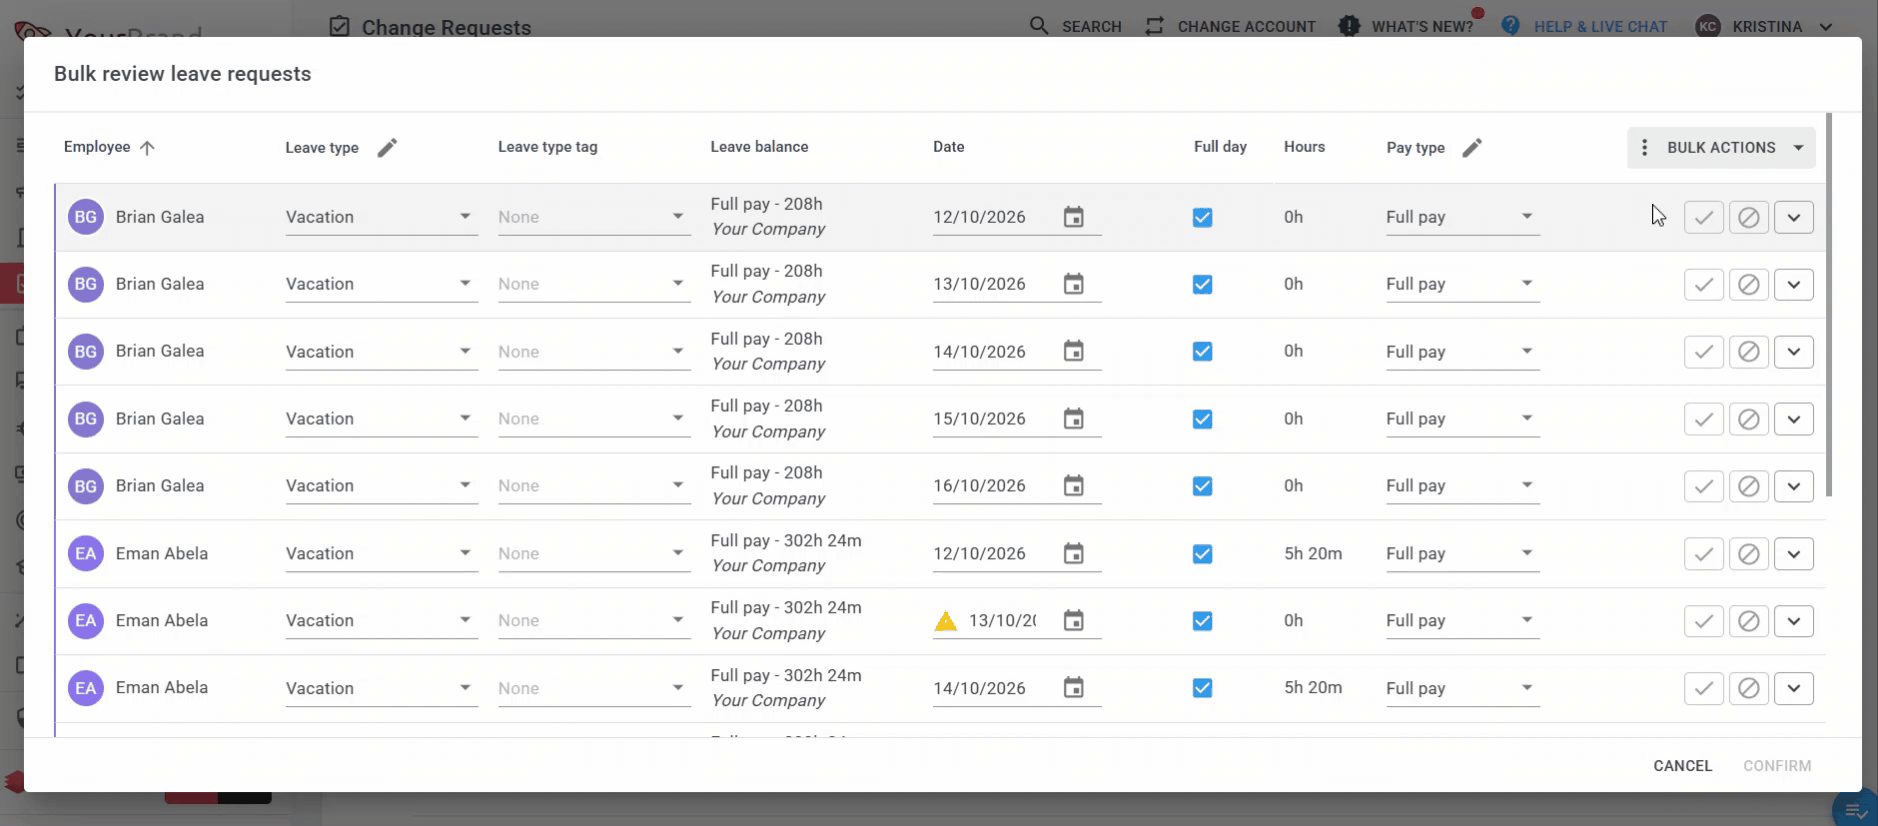This screenshot has width=1878, height=826.
Task: Click Search label in top bar
Action: click(1091, 27)
